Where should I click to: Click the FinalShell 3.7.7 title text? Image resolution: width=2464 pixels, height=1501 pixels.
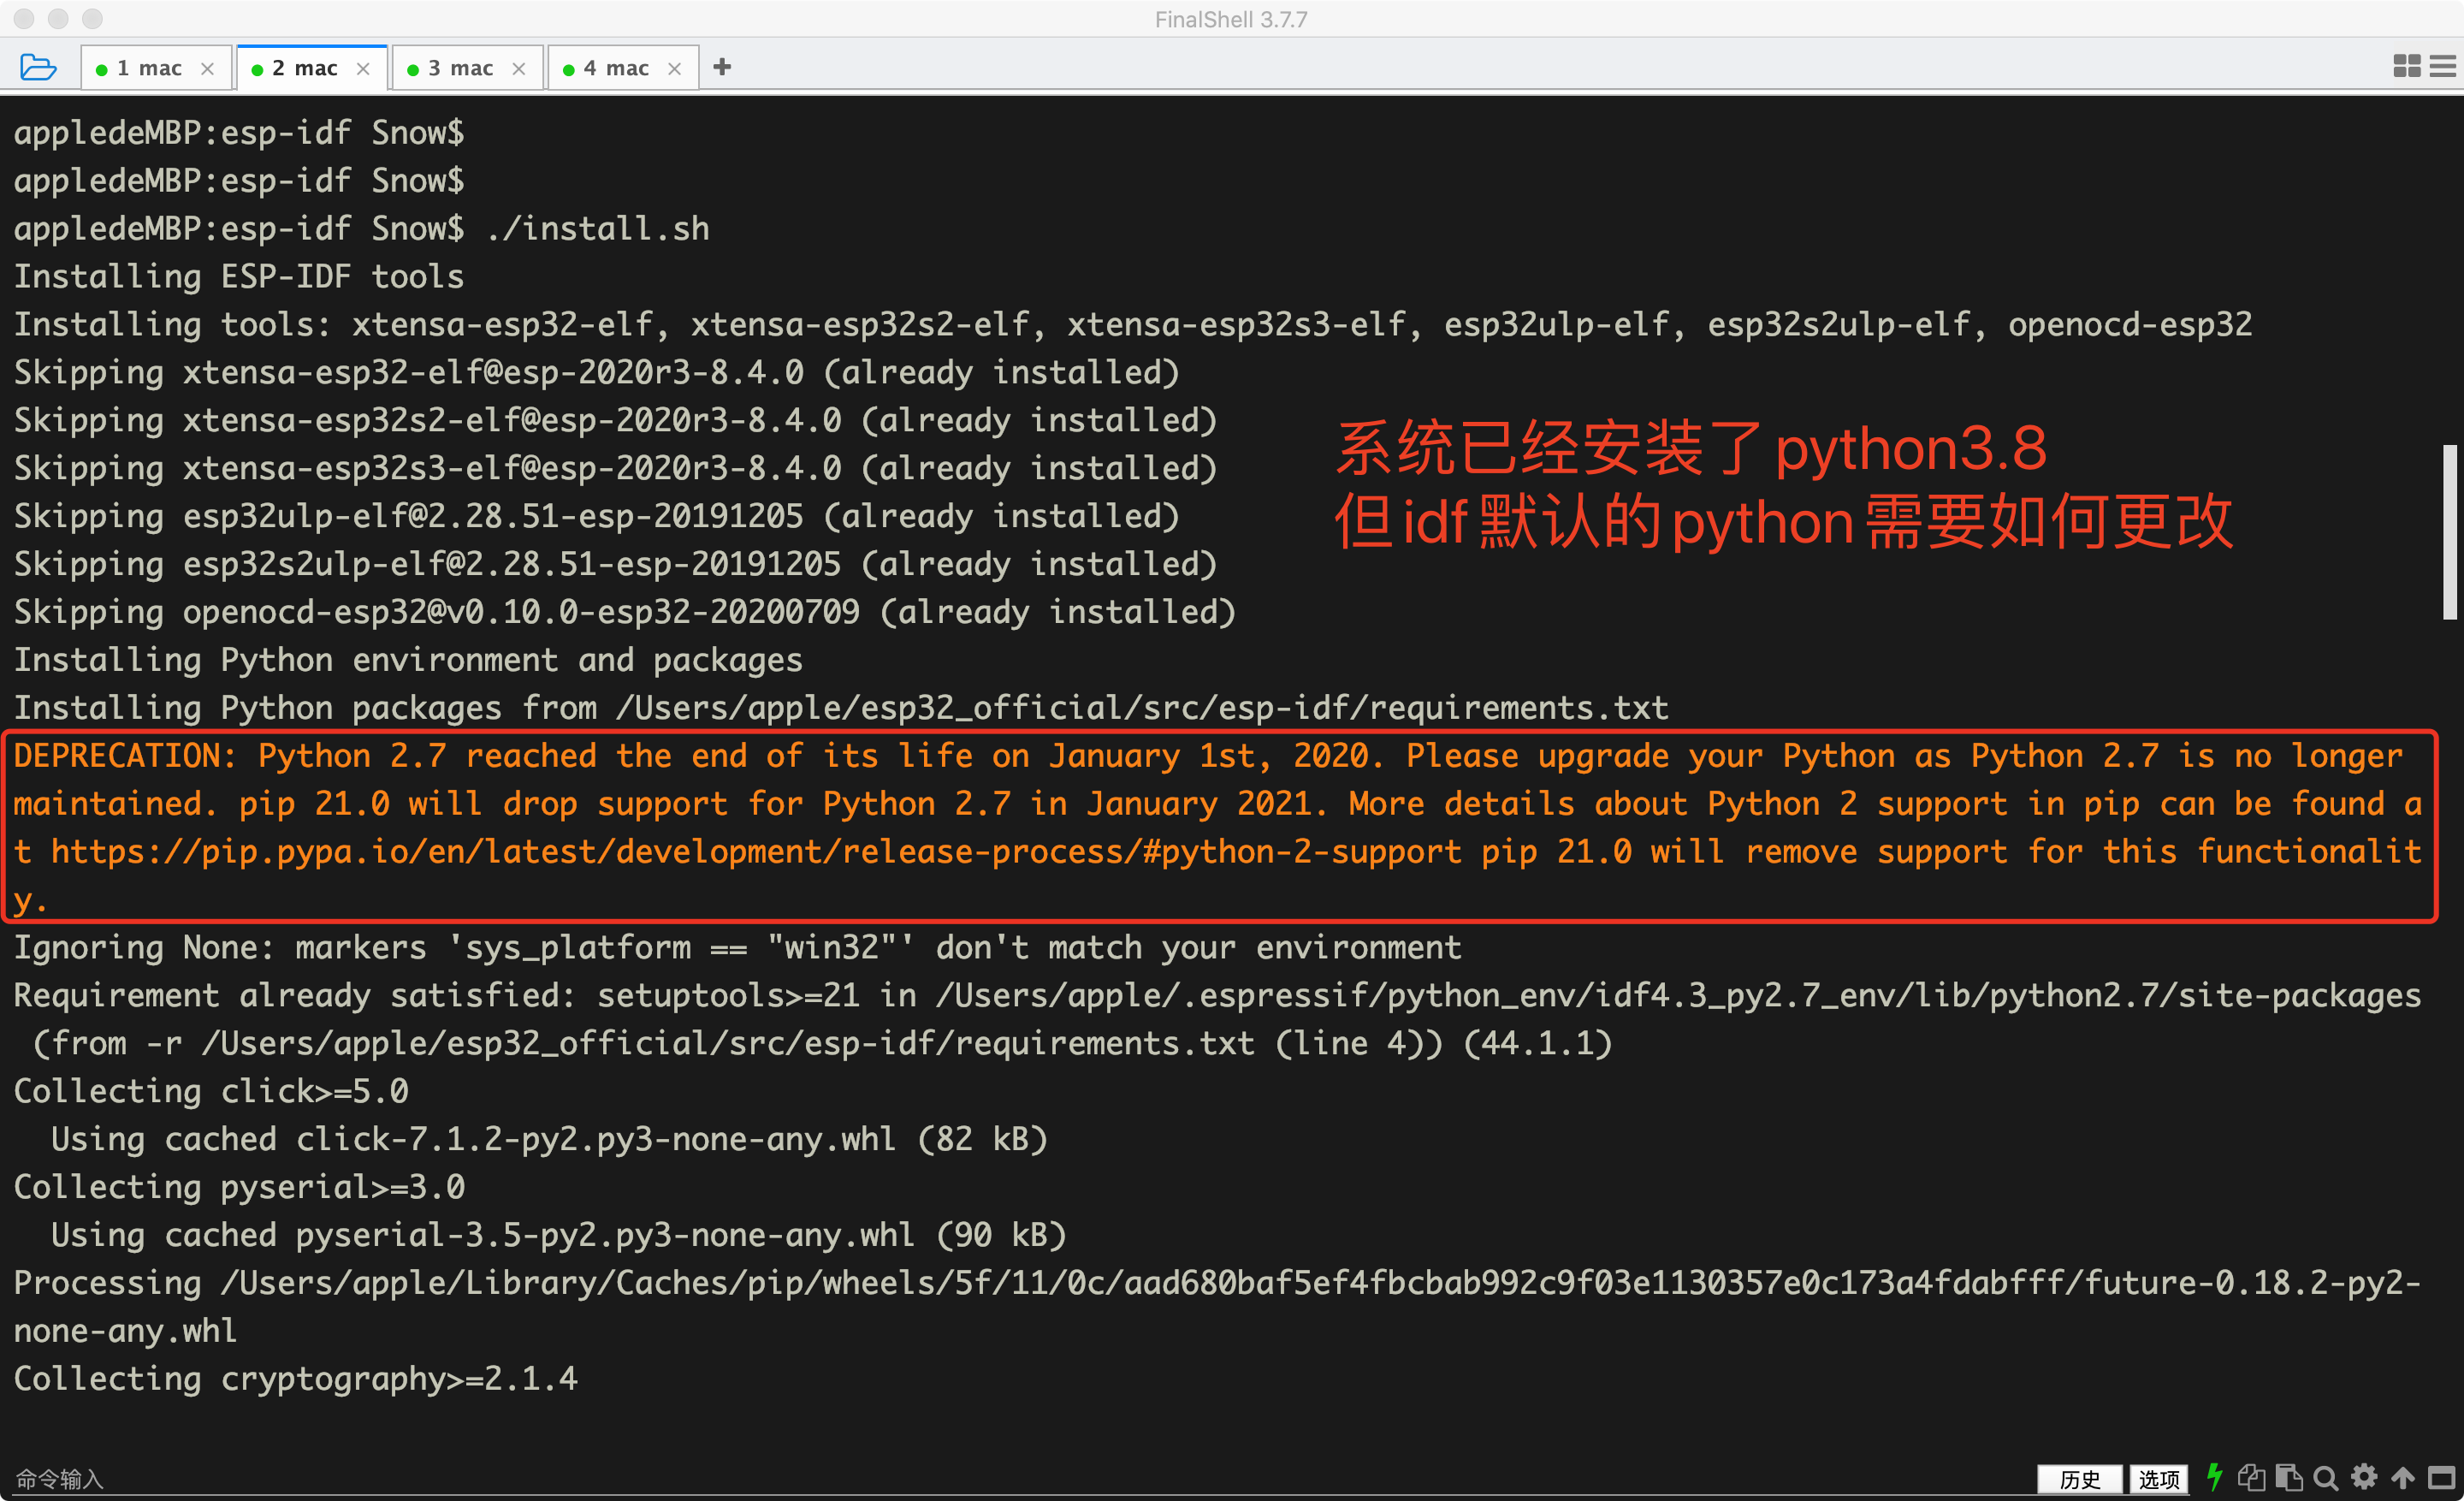click(1231, 19)
